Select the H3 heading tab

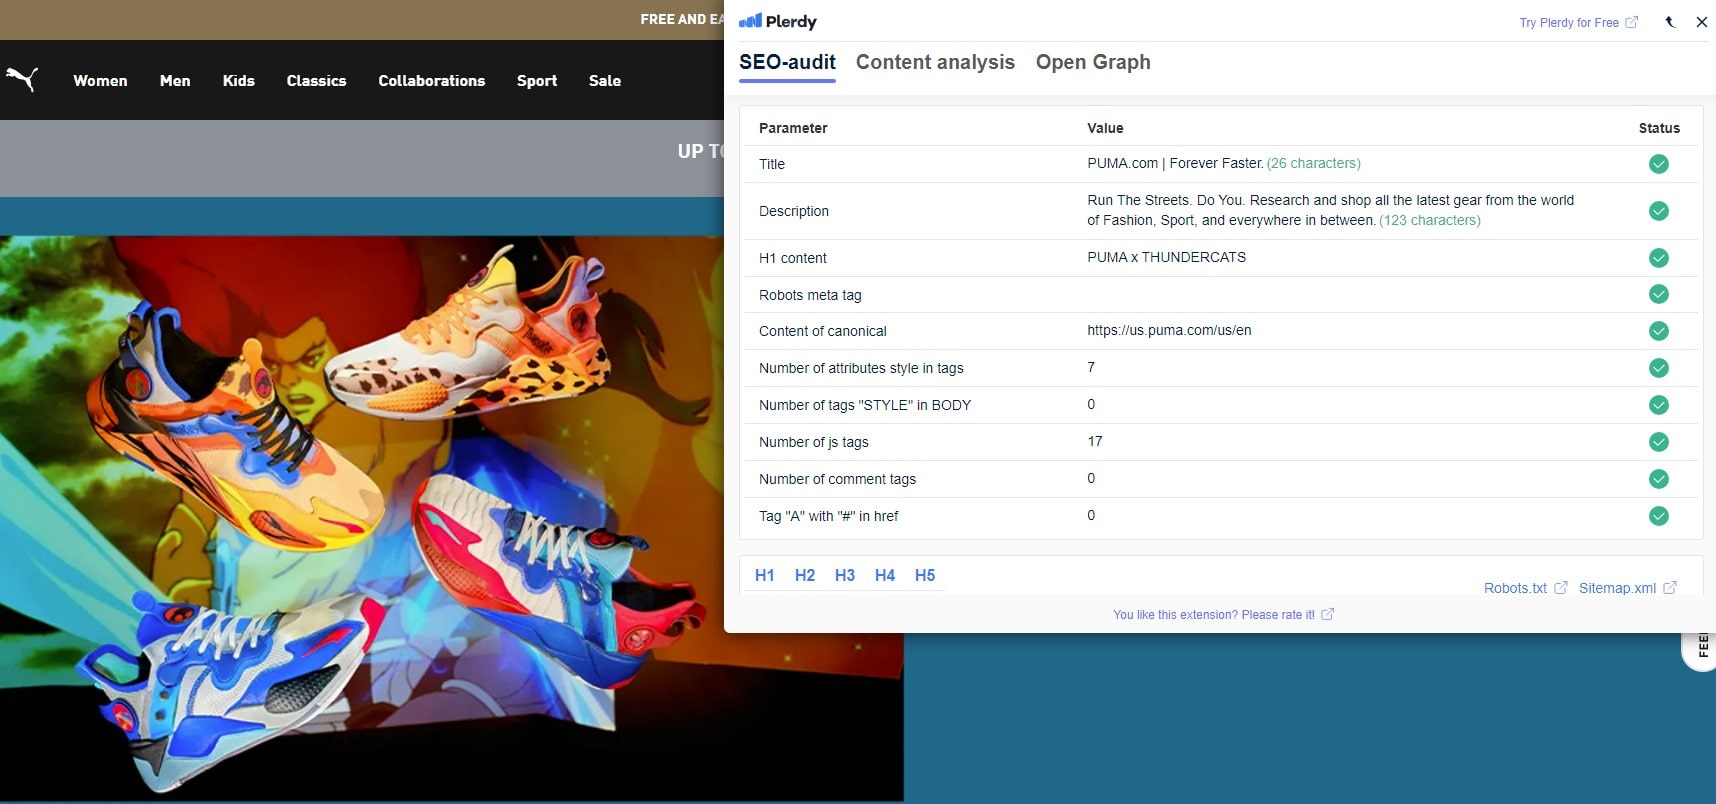[845, 575]
